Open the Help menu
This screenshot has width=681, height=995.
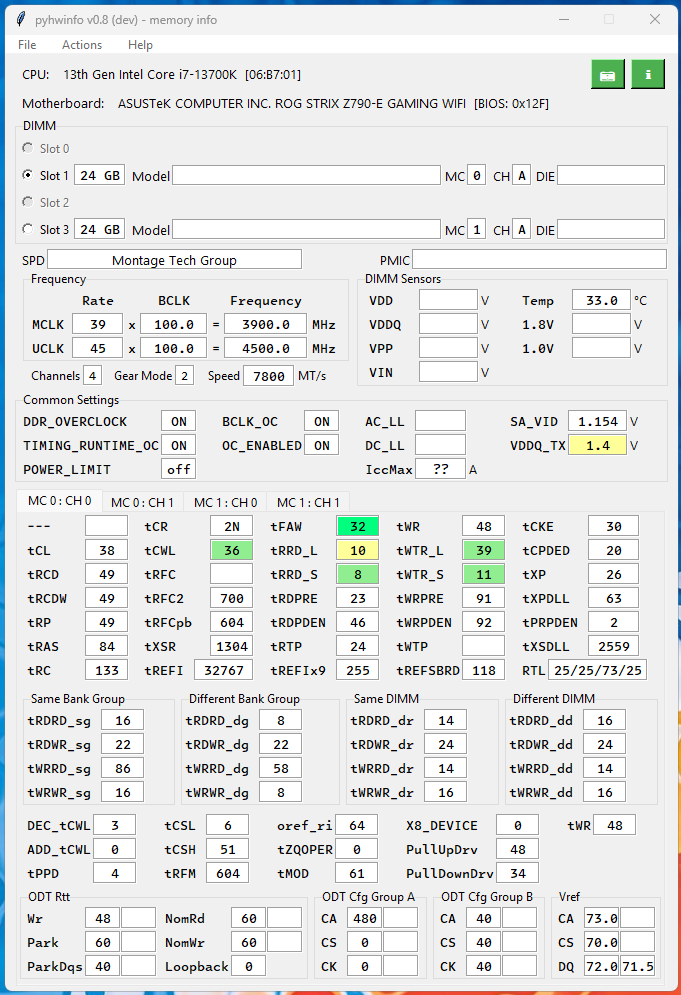click(140, 45)
